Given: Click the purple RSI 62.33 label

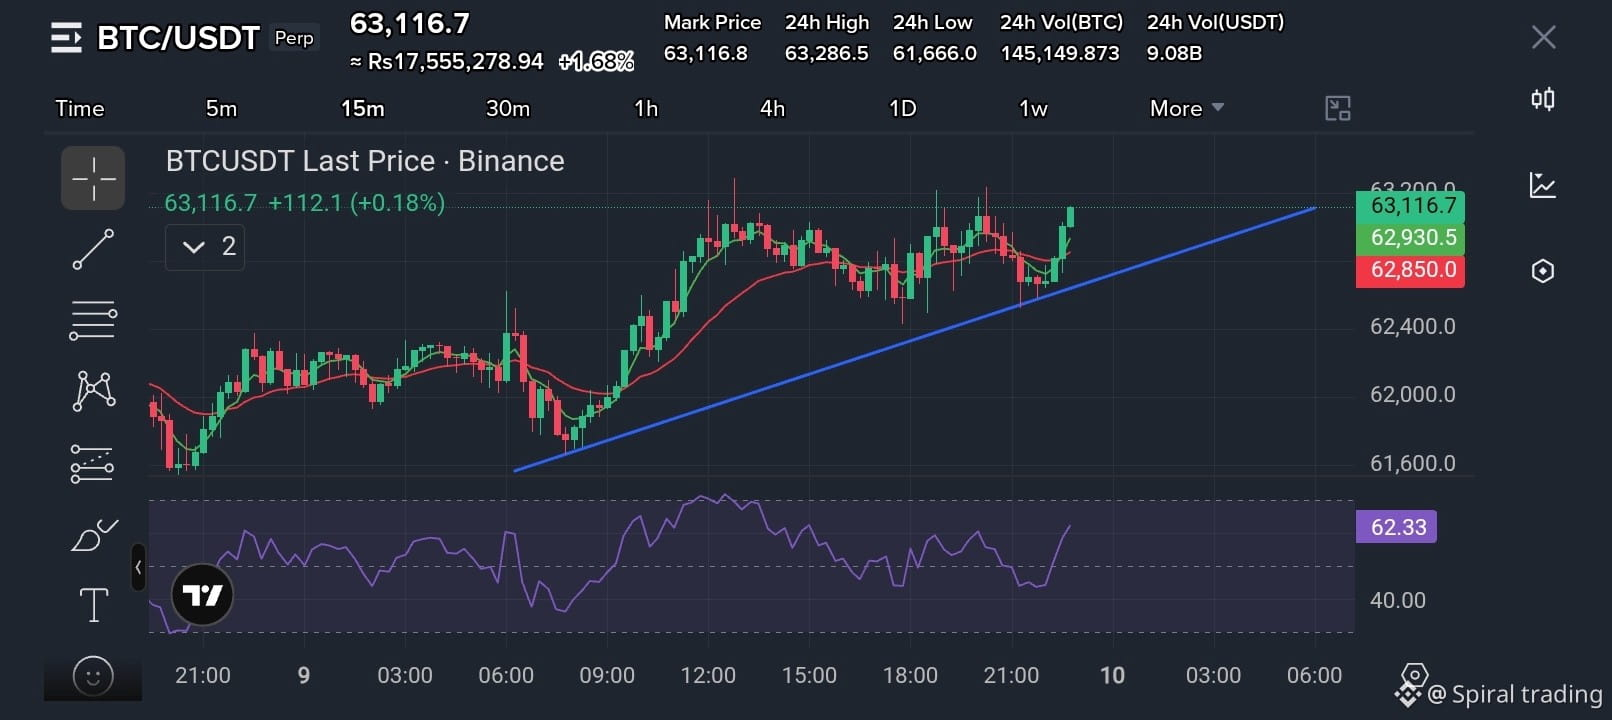Looking at the screenshot, I should pyautogui.click(x=1396, y=527).
